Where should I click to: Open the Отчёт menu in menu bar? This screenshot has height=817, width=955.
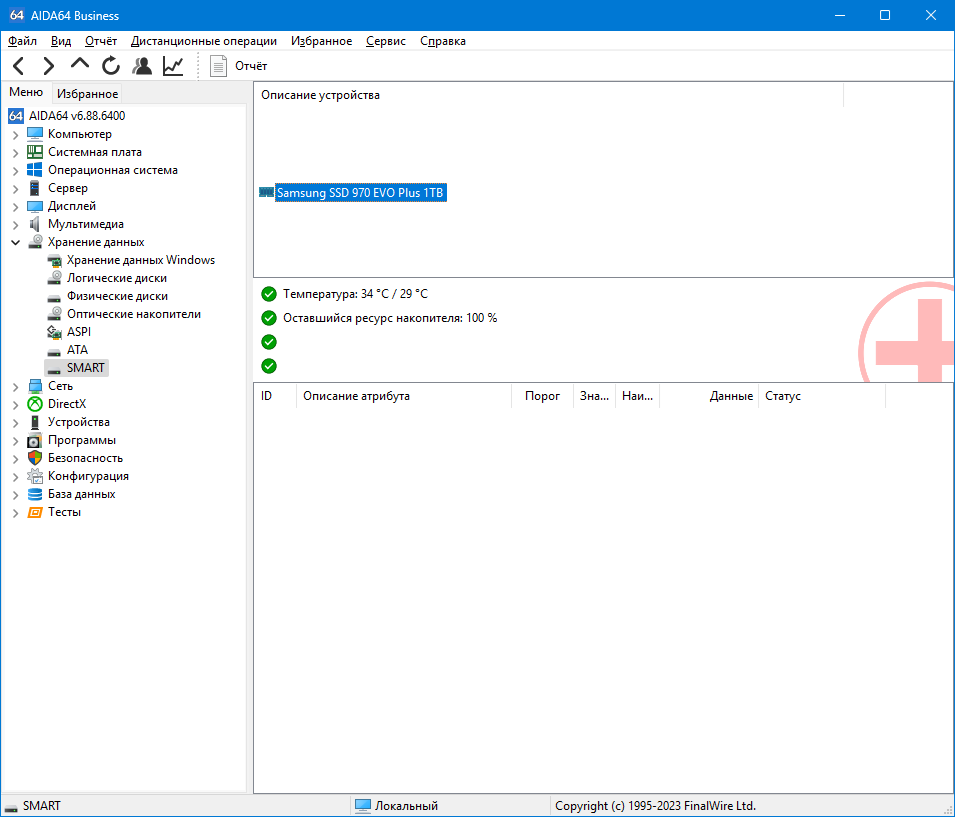coord(101,41)
